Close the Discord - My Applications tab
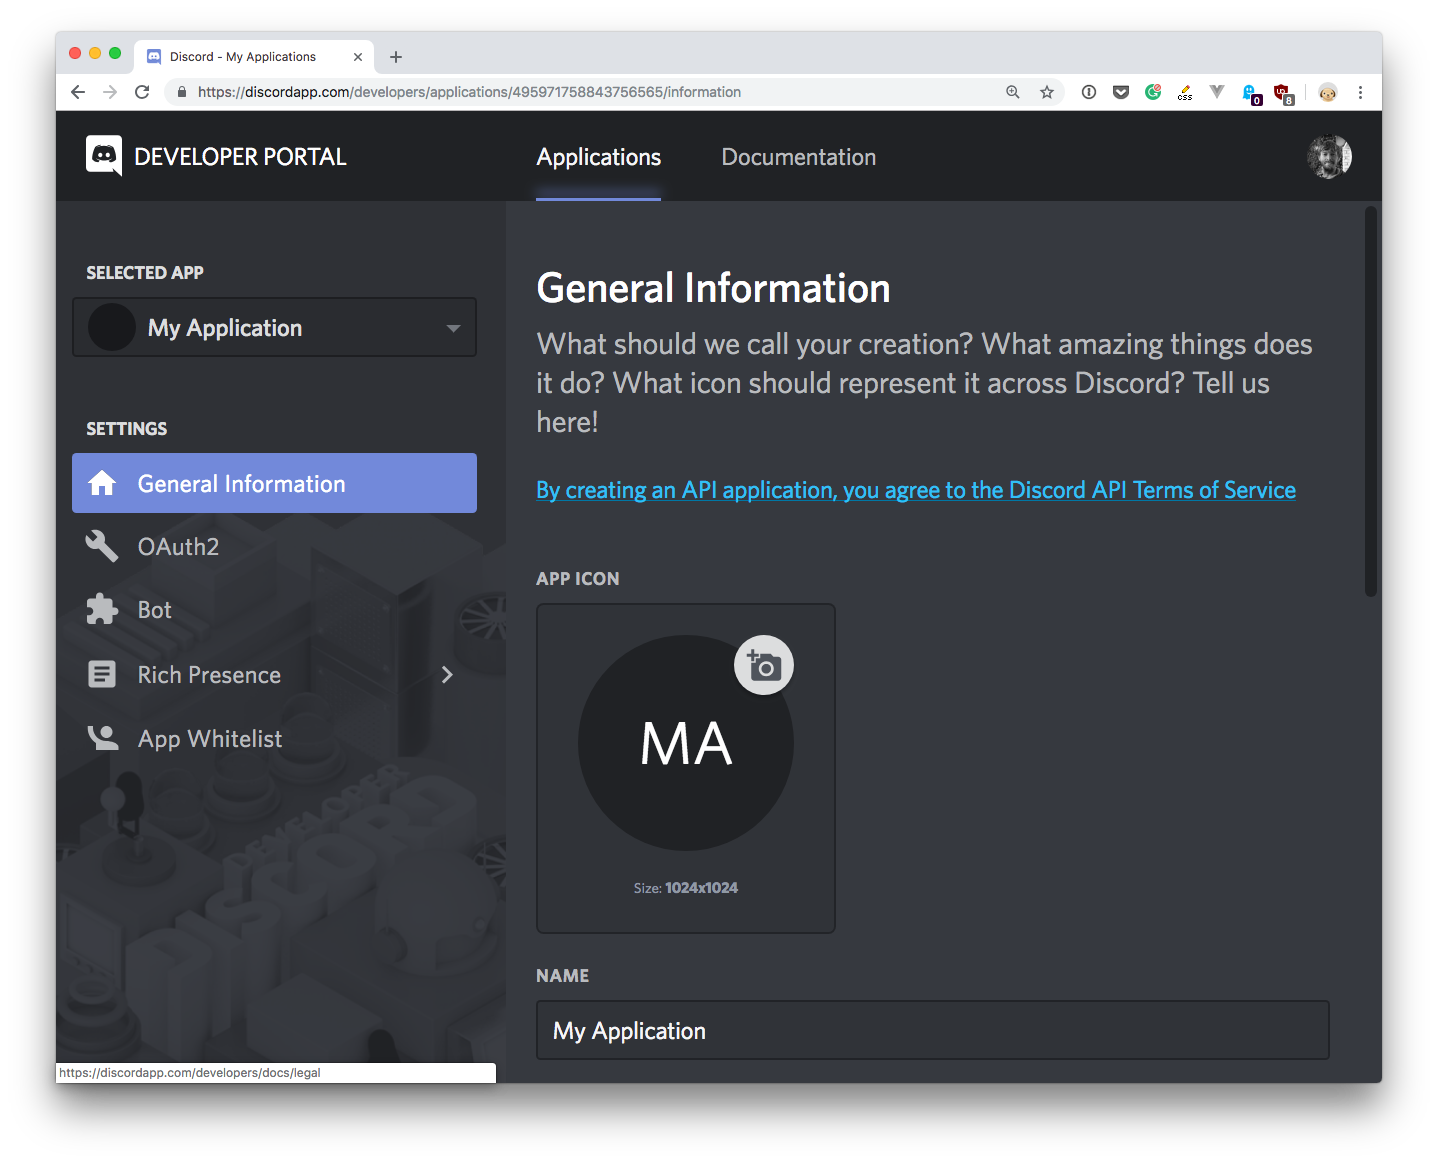Screen dimensions: 1438x1163 [x=358, y=57]
